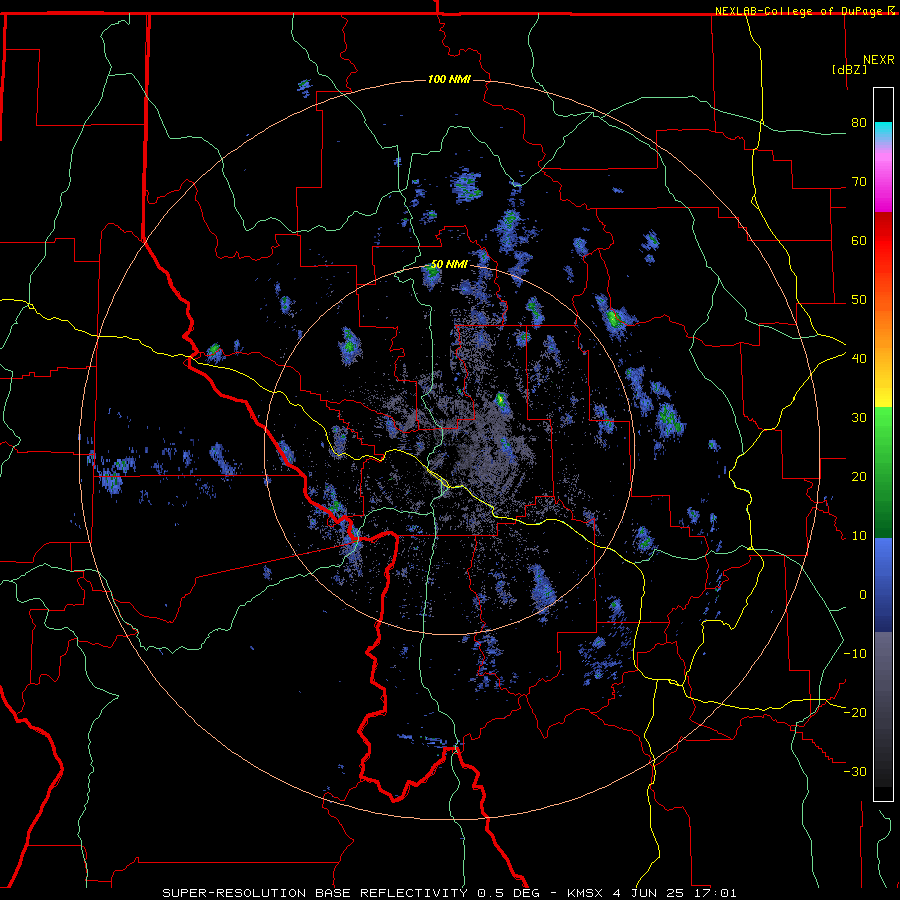Click the 20 value on the dBZ scale
Image resolution: width=900 pixels, height=900 pixels.
[859, 476]
